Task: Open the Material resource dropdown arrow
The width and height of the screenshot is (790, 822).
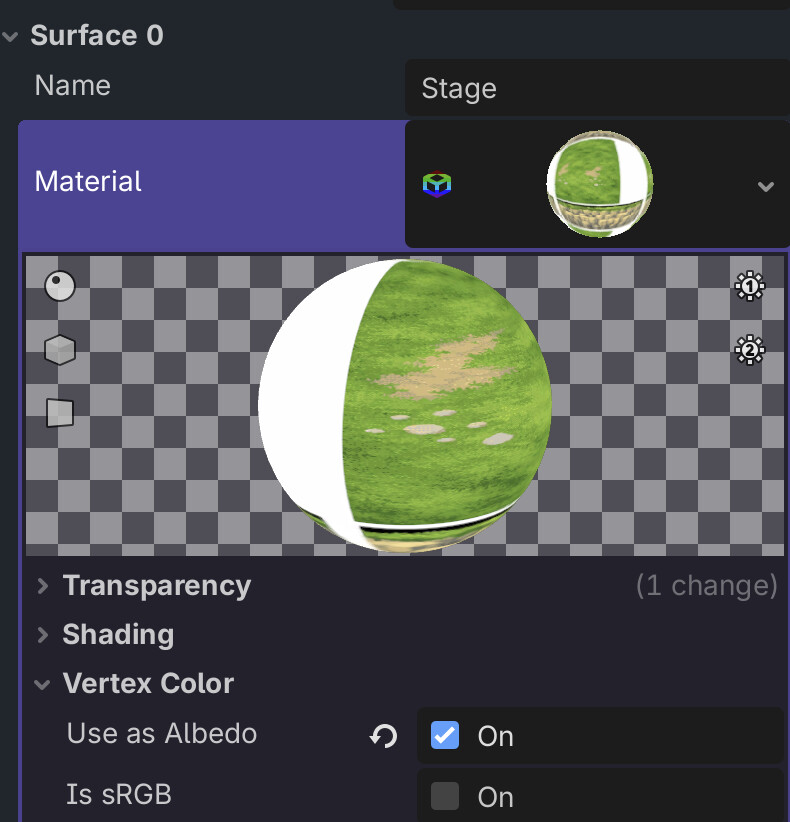Action: [x=766, y=186]
